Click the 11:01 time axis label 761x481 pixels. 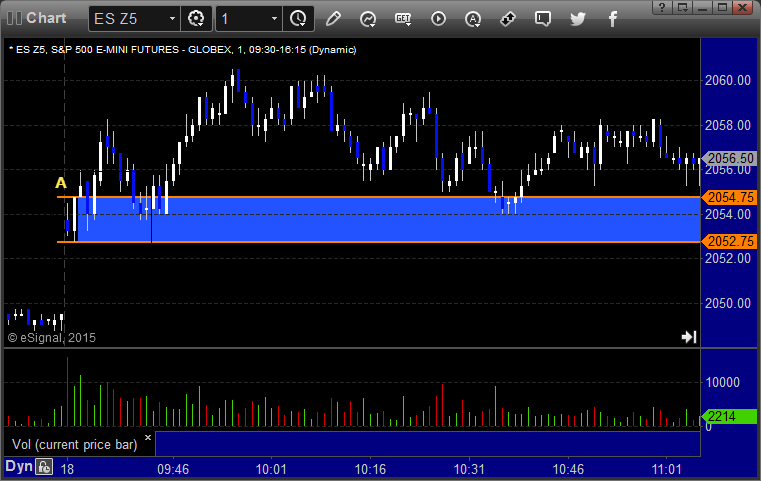click(x=667, y=469)
